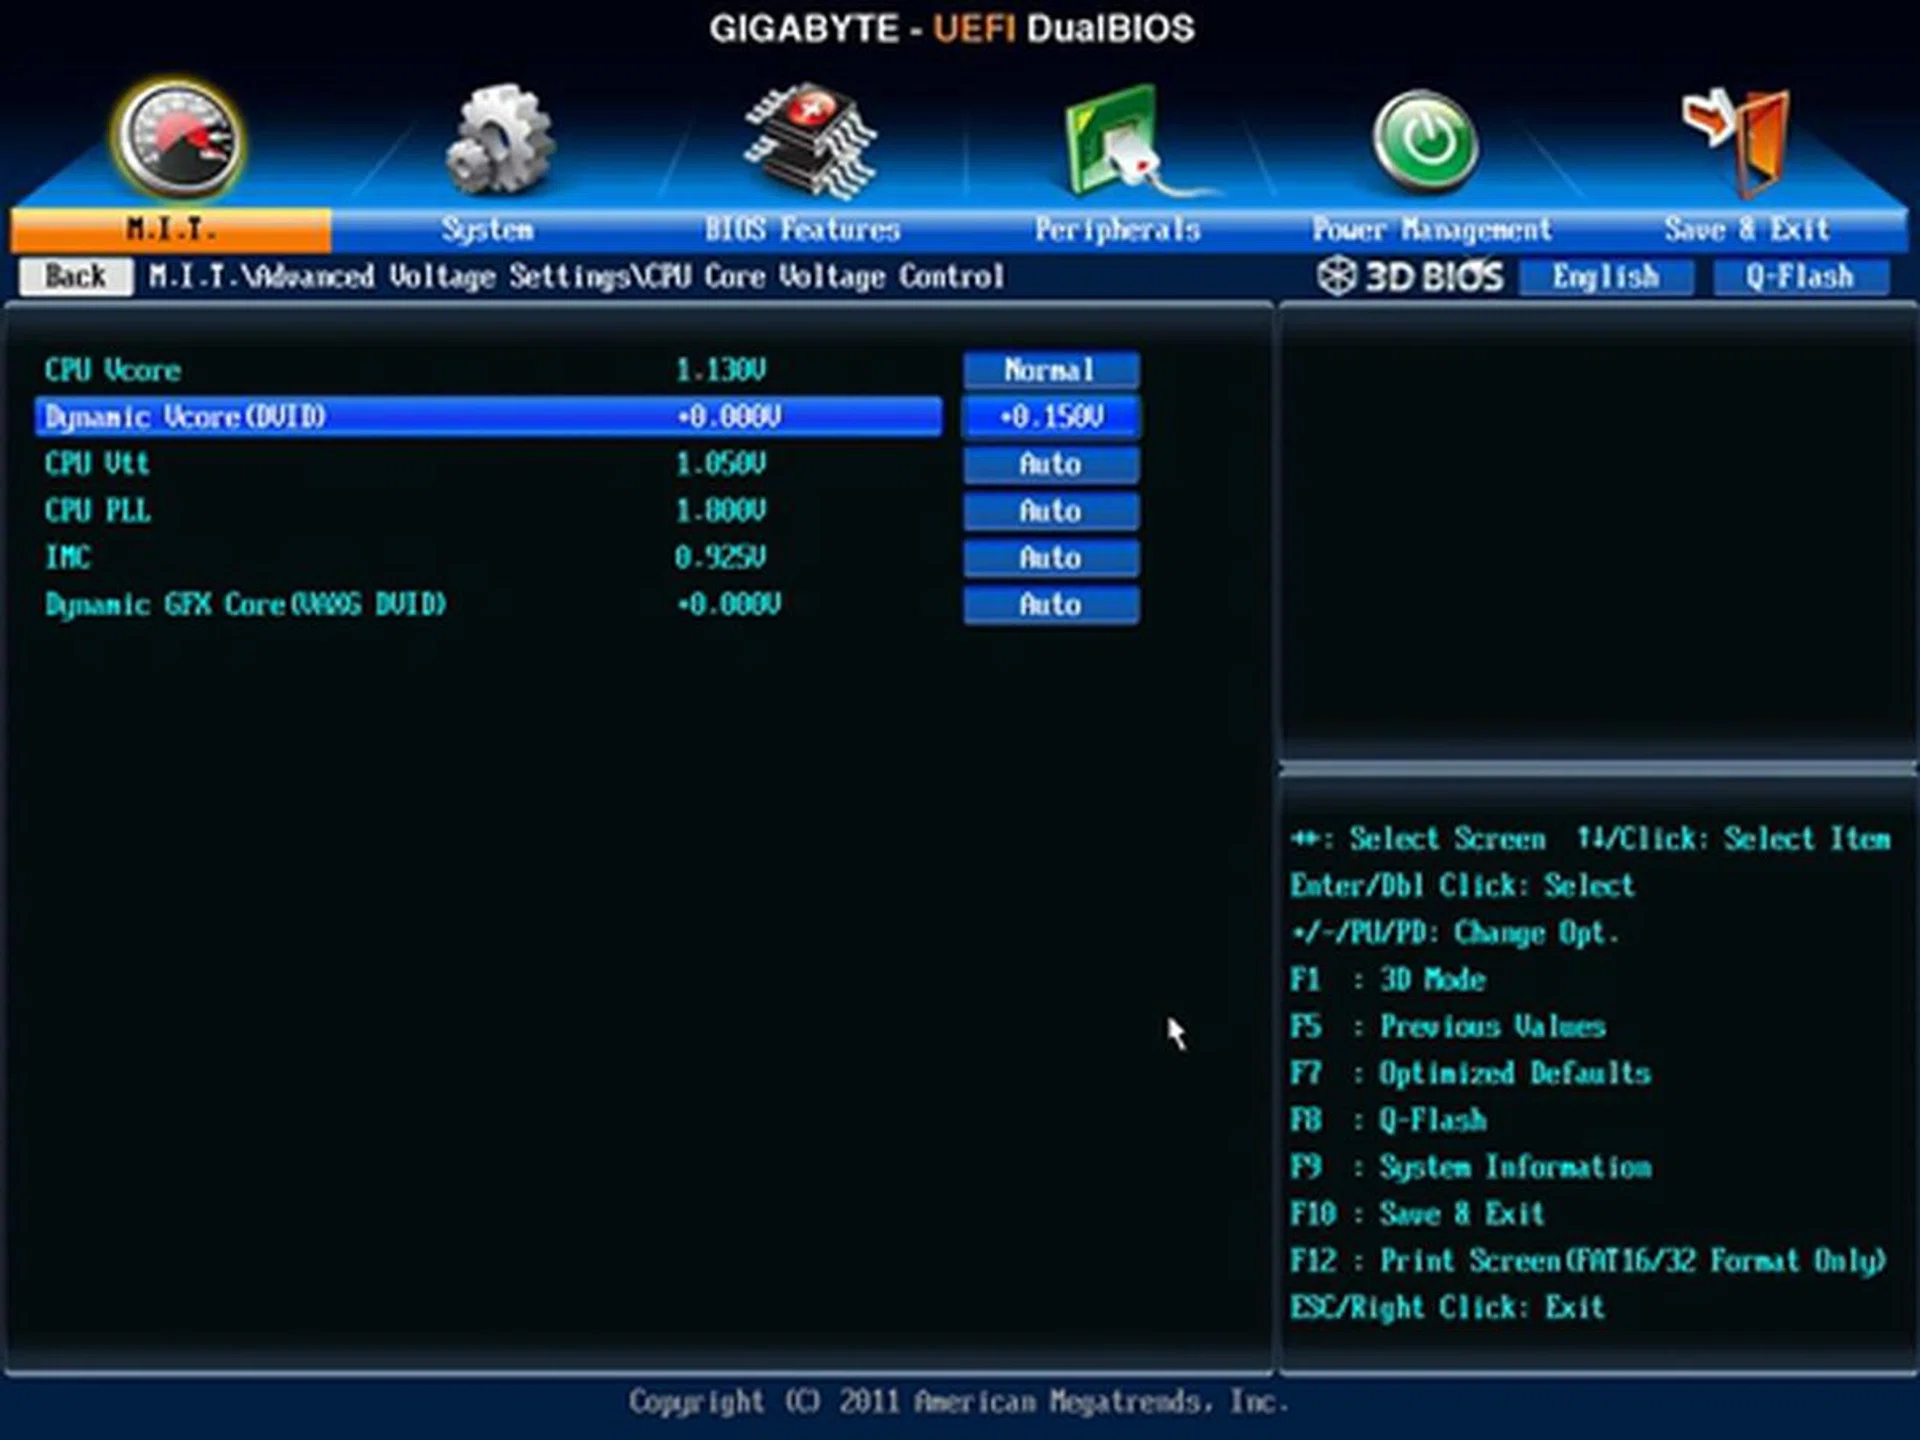Screen dimensions: 1920x1440
Task: Open Dynamic GFX Core Auto selector
Action: pyautogui.click(x=1050, y=605)
